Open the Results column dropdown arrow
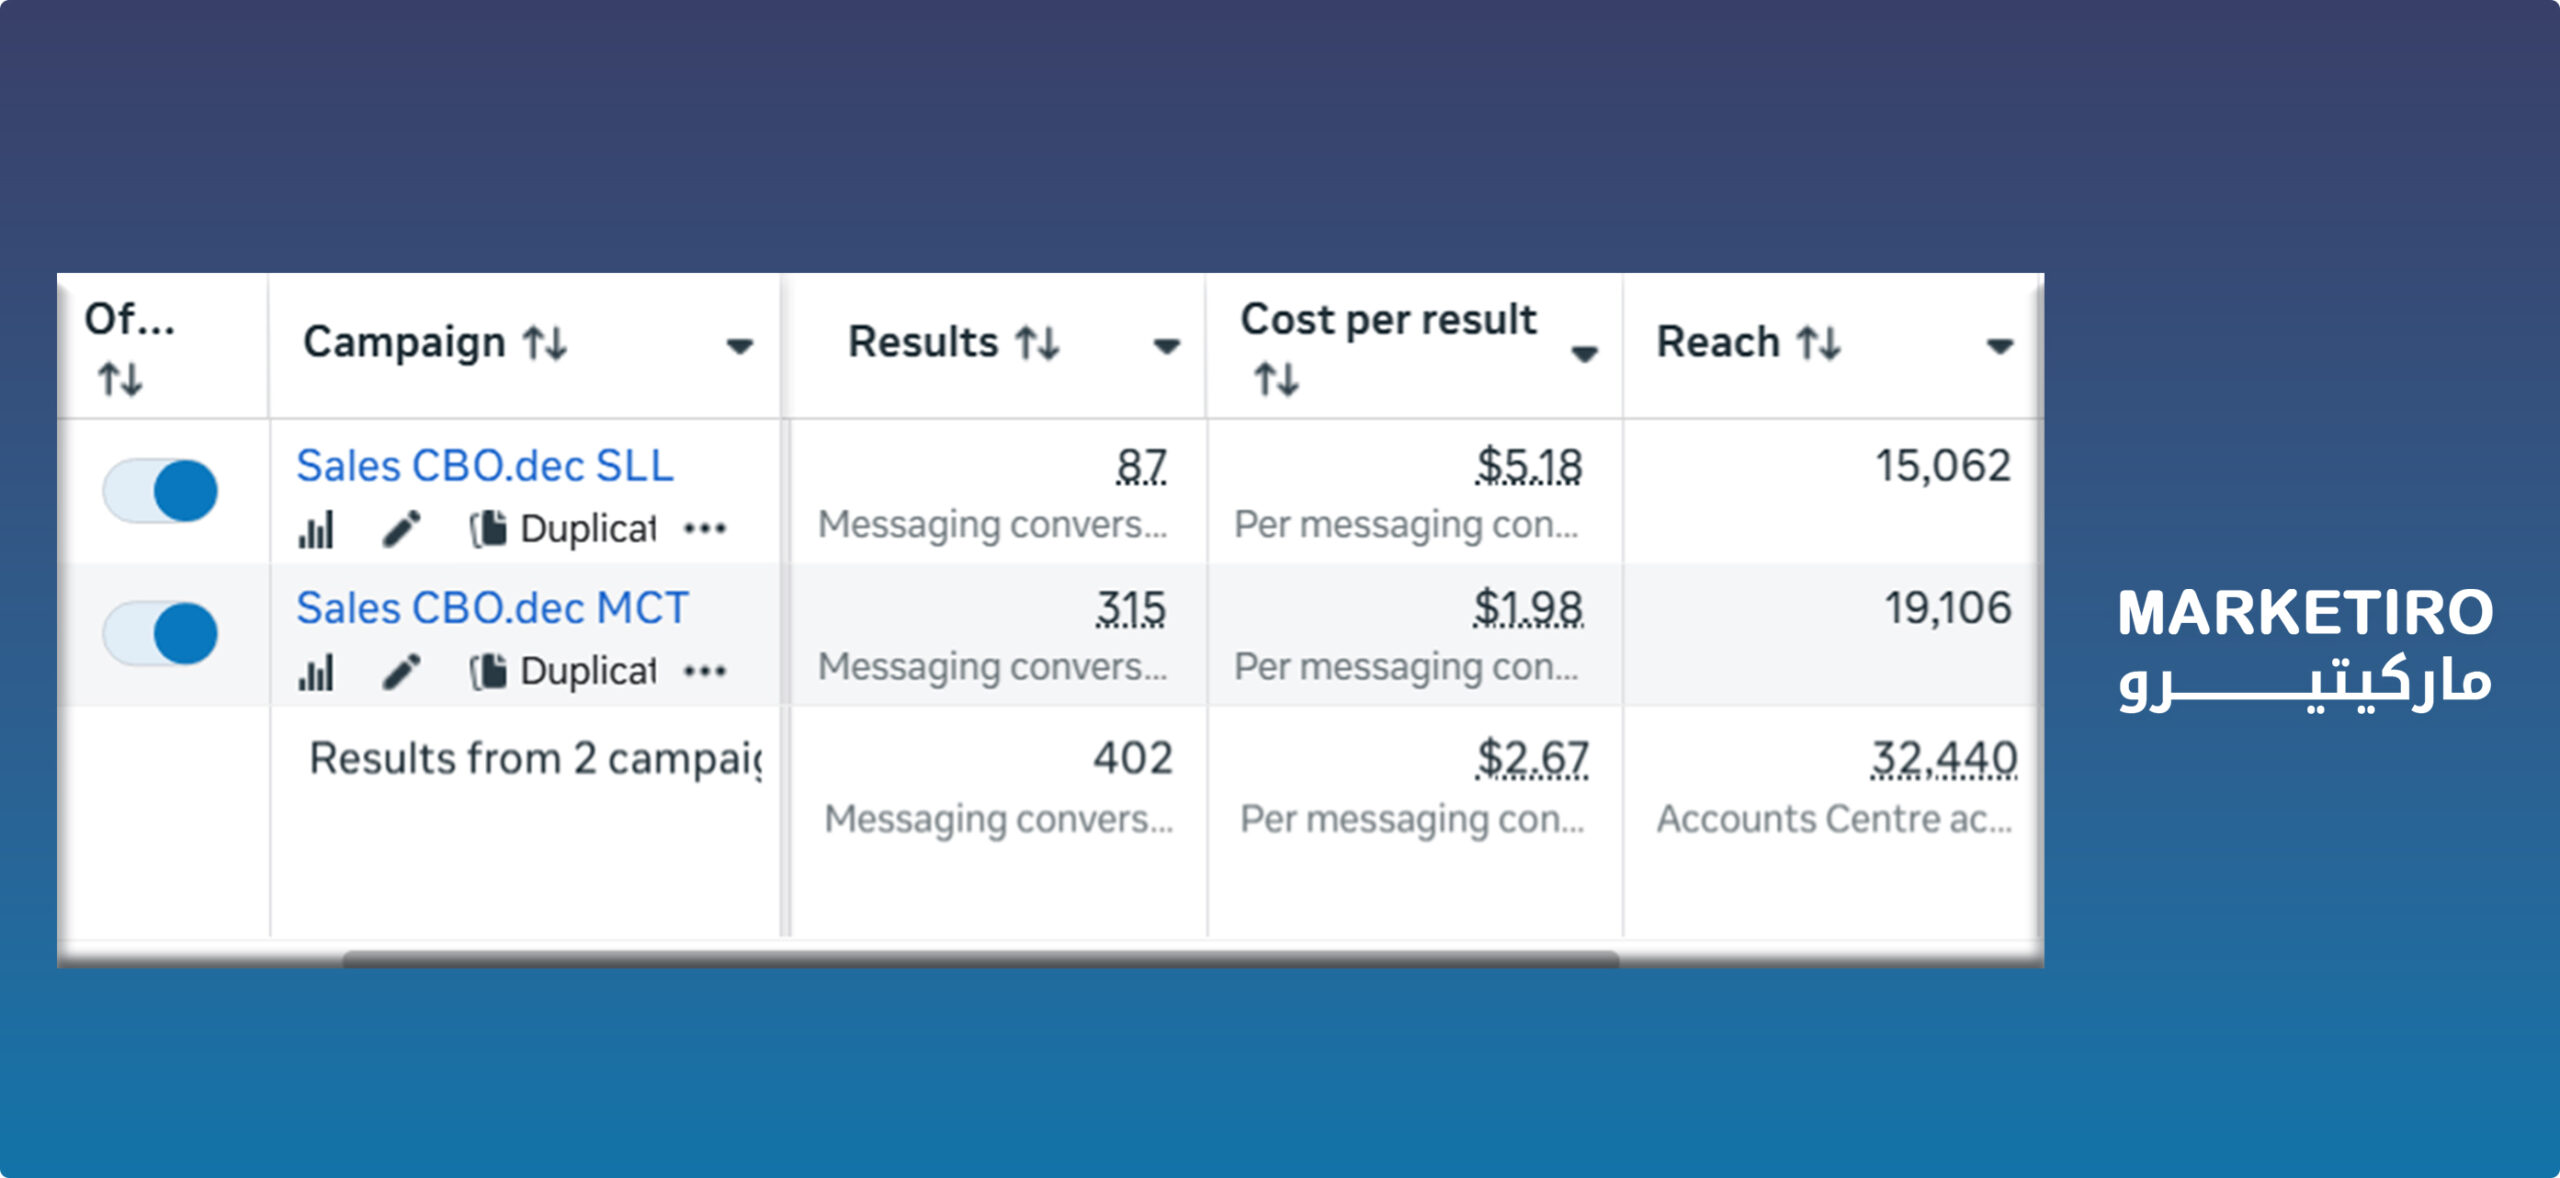2560x1178 pixels. point(1166,346)
